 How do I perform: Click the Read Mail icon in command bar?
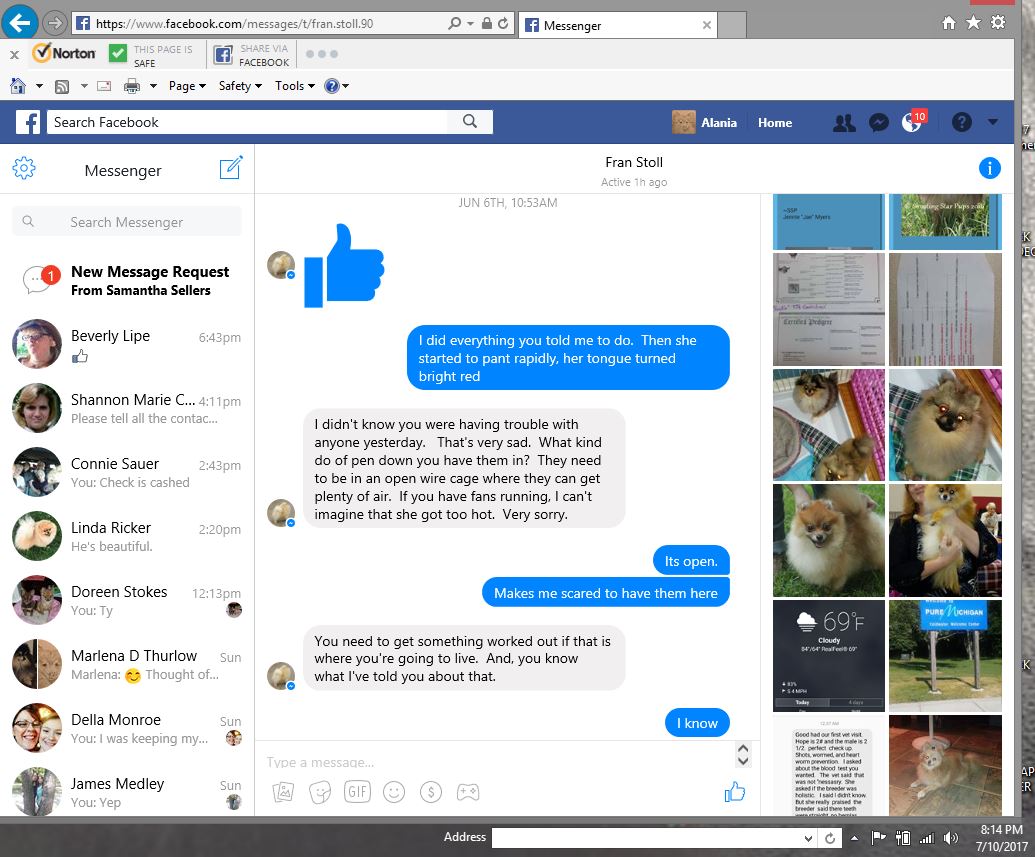pyautogui.click(x=104, y=86)
